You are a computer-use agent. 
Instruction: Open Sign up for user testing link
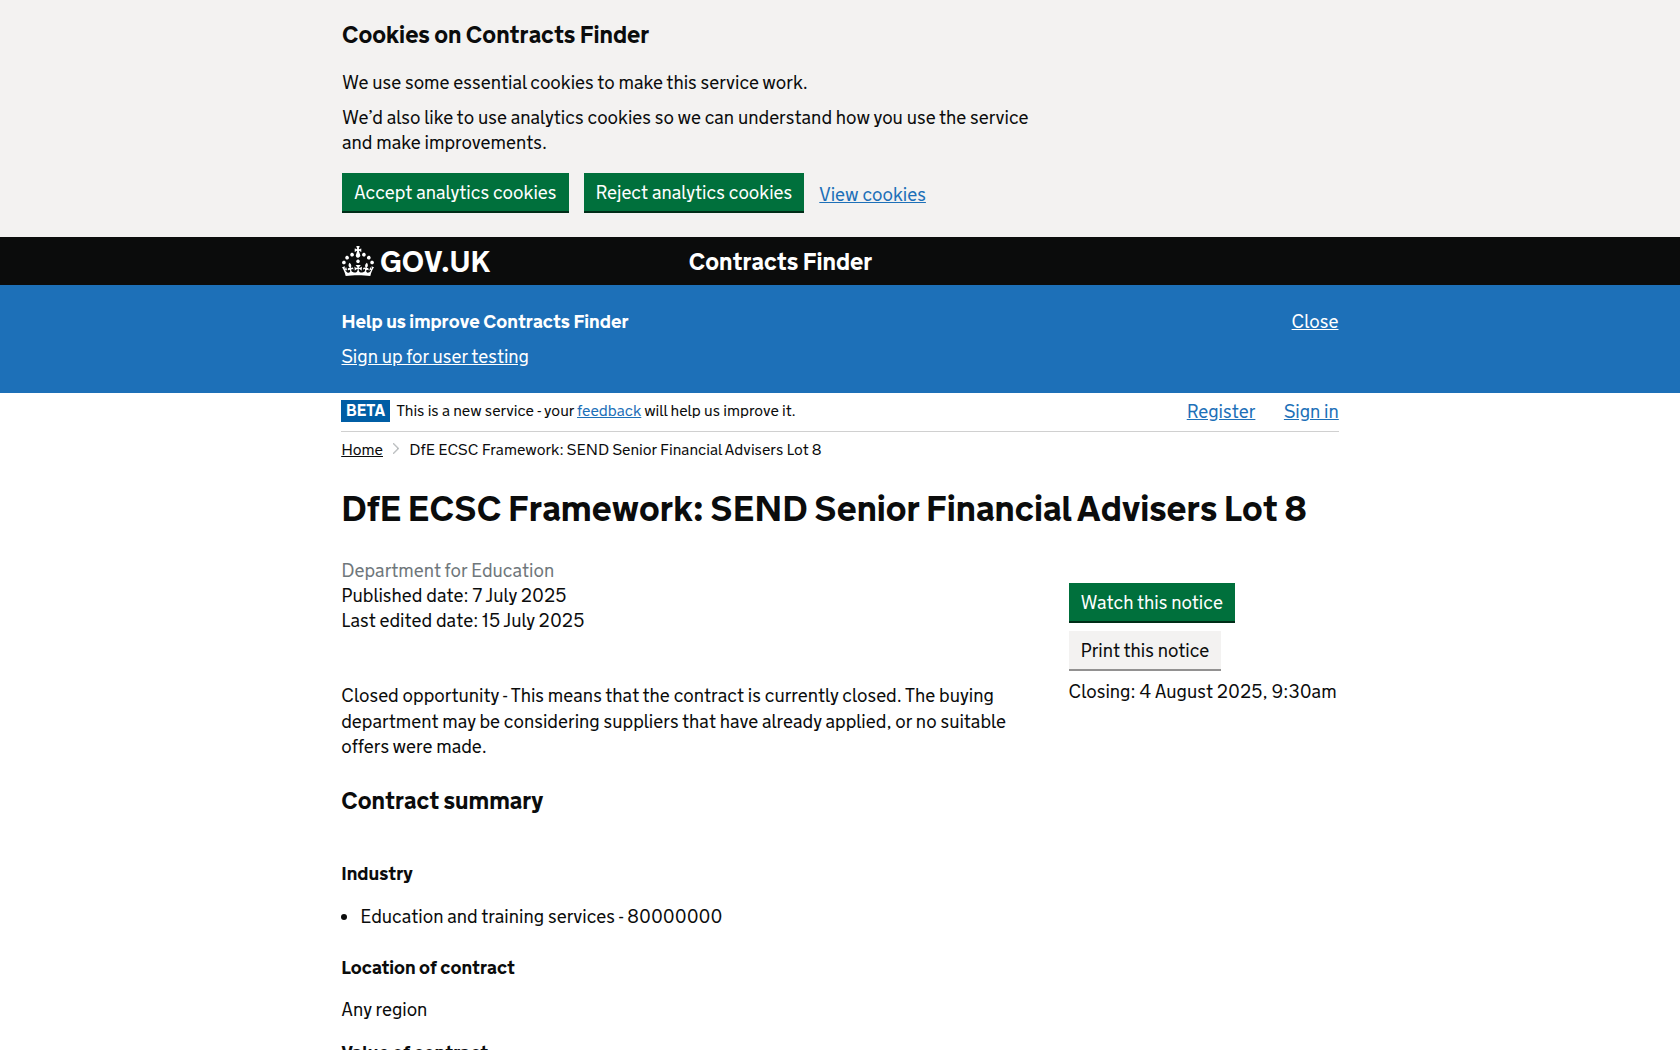(x=435, y=357)
